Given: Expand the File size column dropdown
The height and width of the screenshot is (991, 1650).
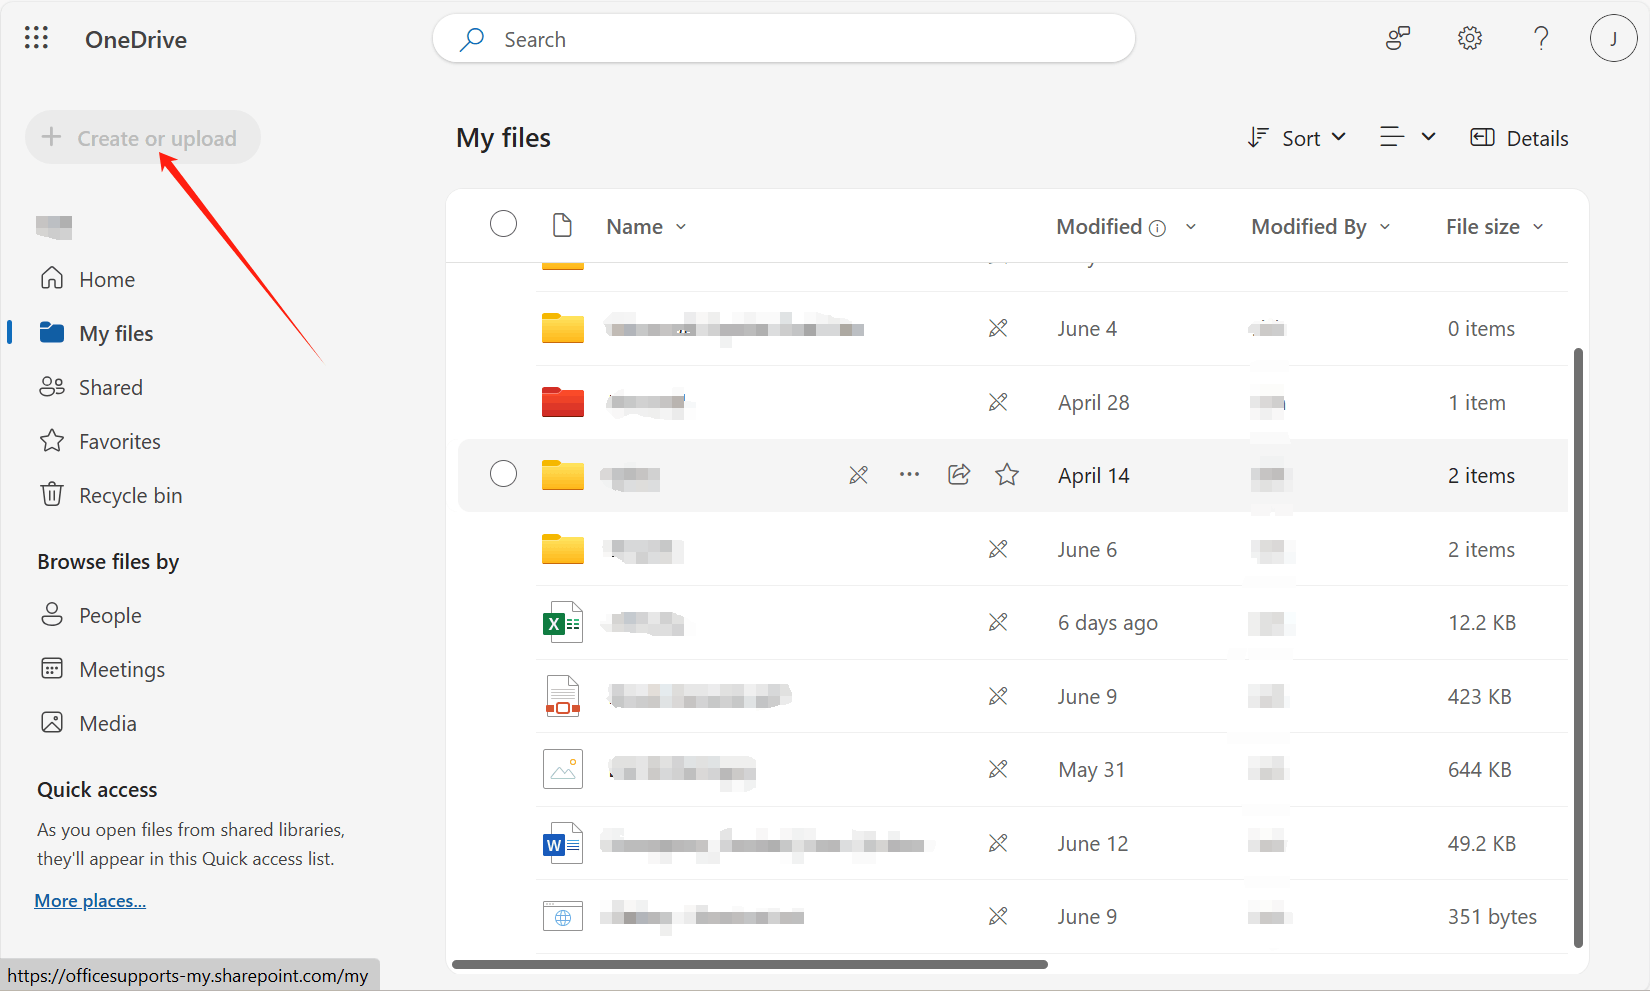Looking at the screenshot, I should [1538, 227].
